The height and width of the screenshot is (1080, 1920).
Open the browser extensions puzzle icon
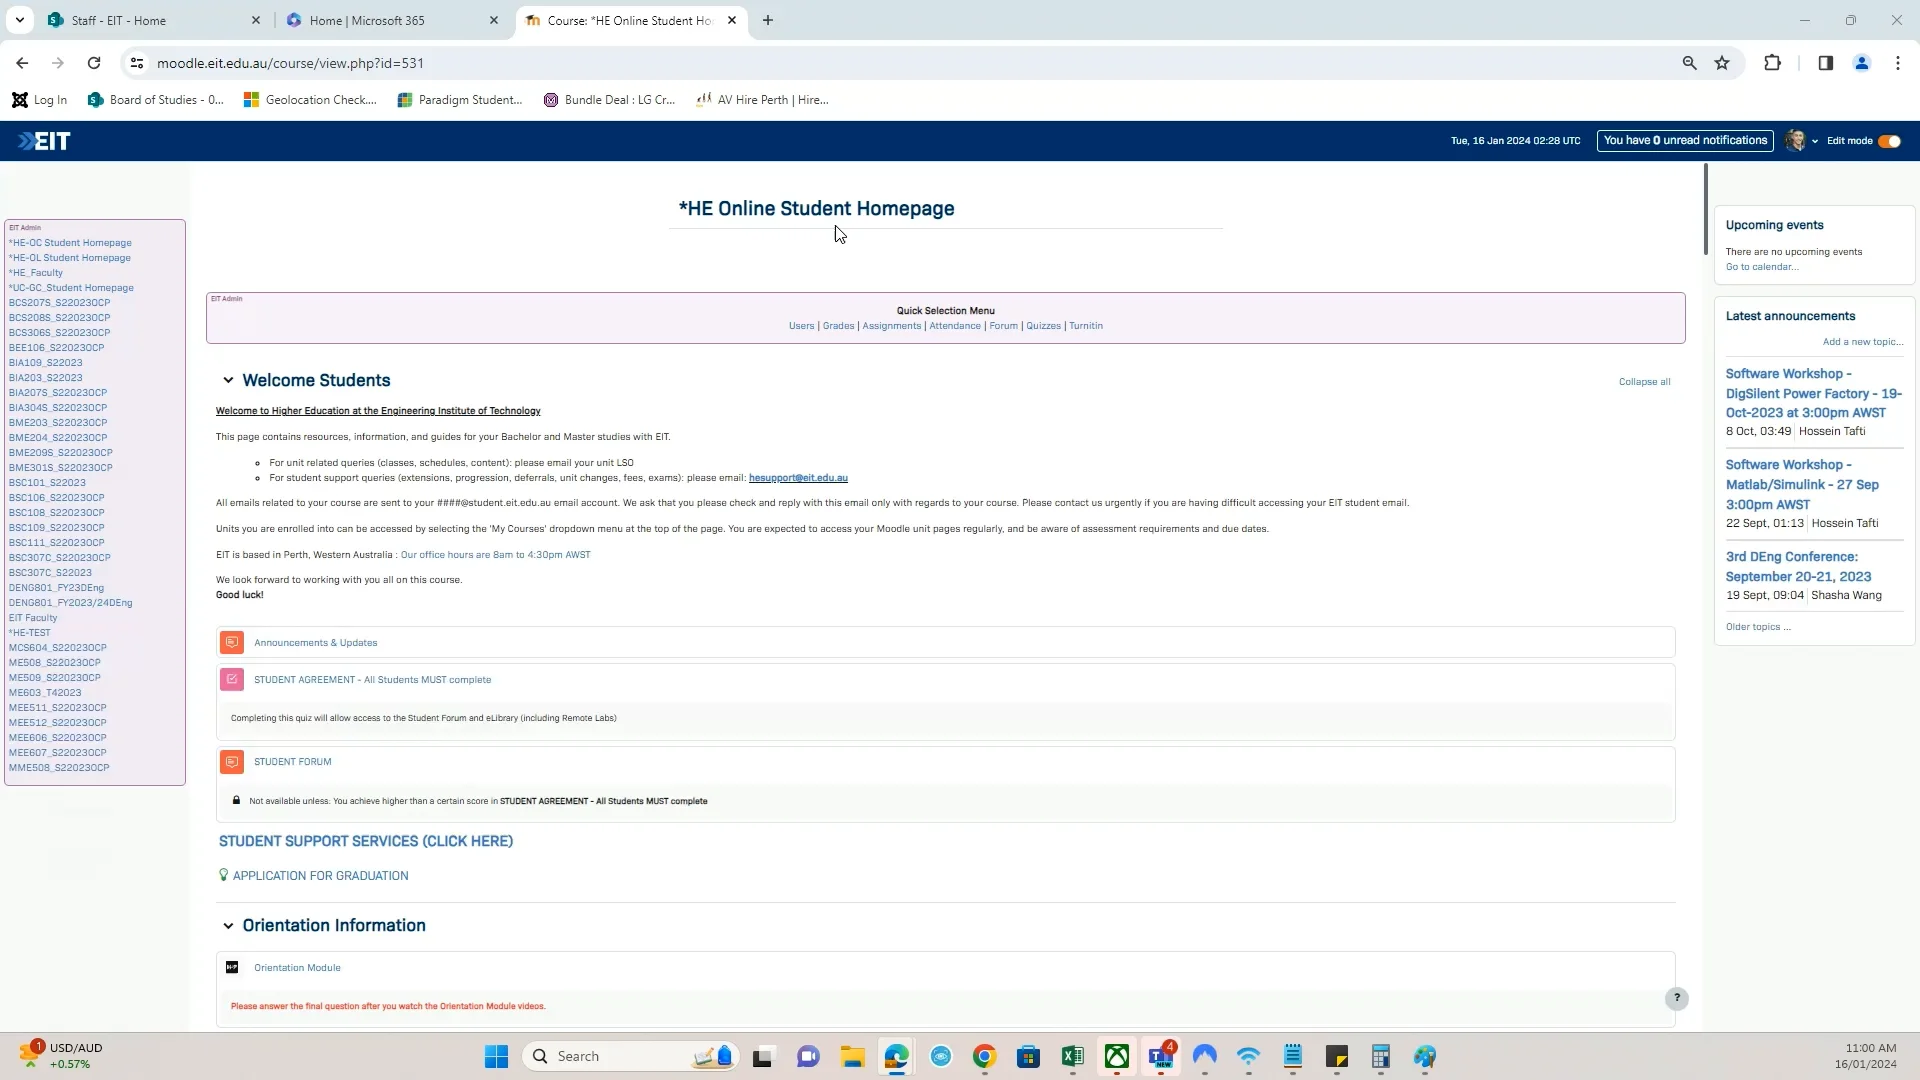(x=1772, y=62)
